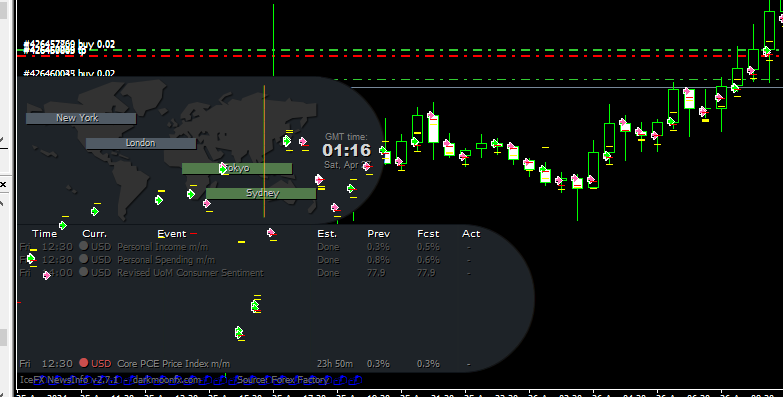Click the 'Fcst' column header
Screen dimensions: 783x397
point(428,234)
